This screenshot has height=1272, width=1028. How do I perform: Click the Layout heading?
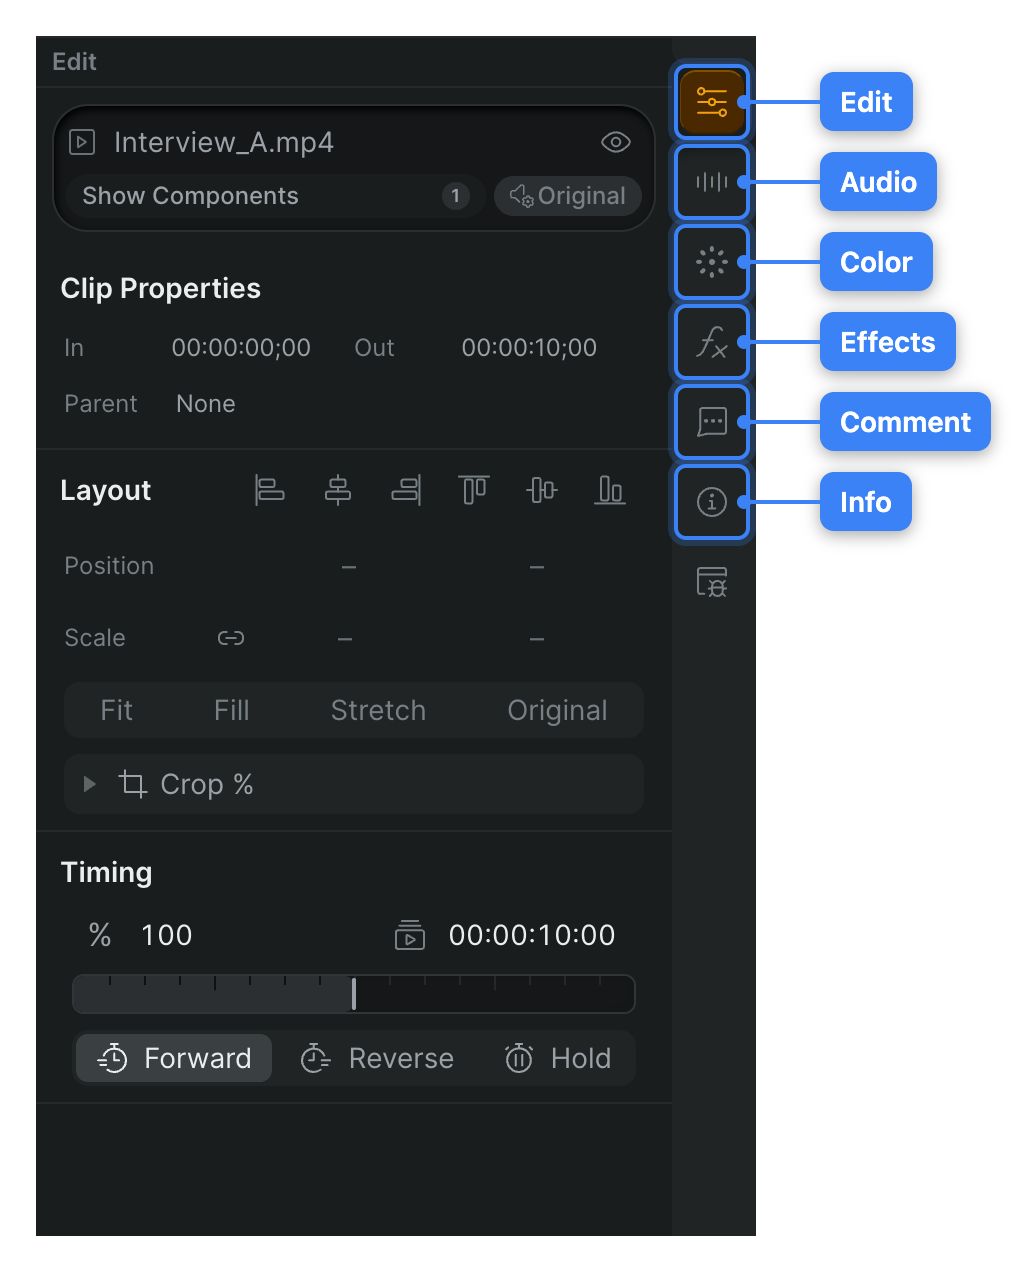point(106,490)
